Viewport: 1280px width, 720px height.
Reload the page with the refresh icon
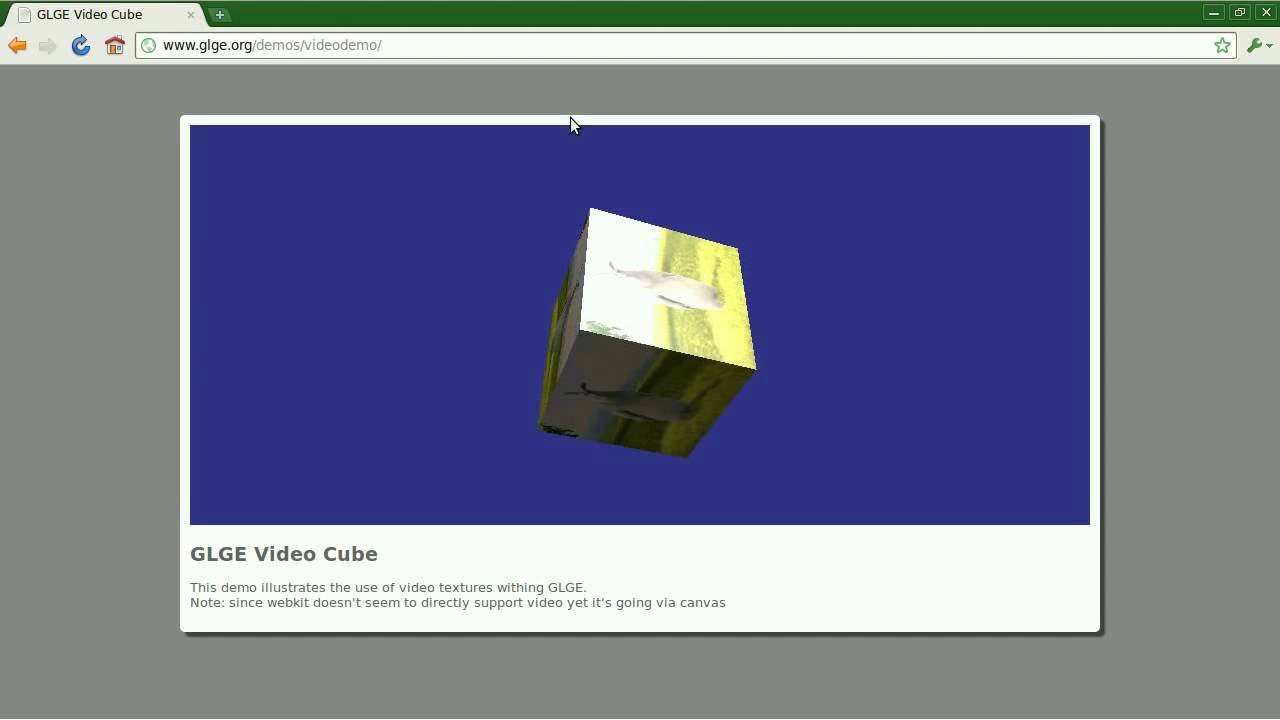81,45
